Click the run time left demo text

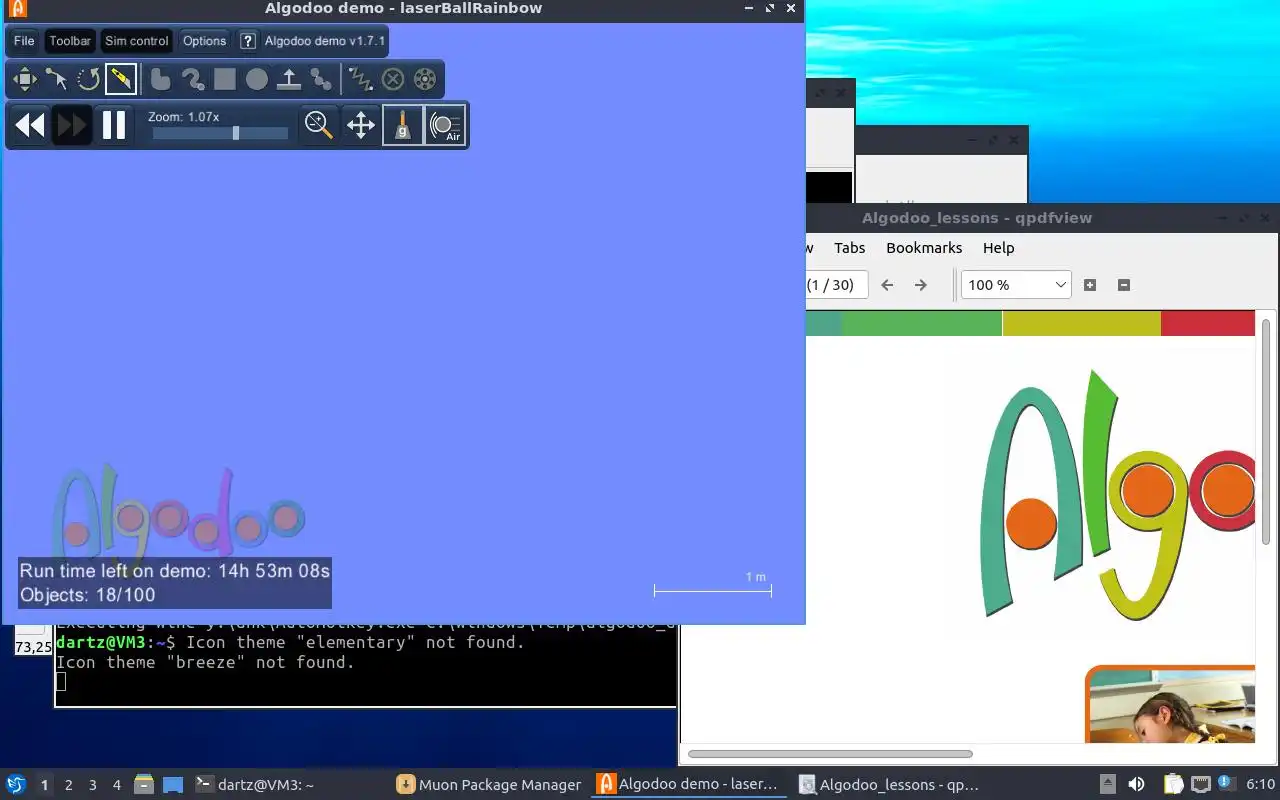pos(175,571)
